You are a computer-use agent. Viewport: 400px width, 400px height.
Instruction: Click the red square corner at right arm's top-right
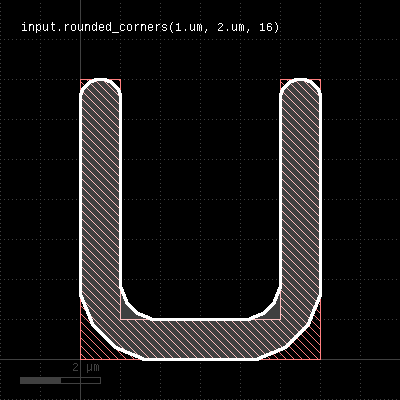[318, 82]
